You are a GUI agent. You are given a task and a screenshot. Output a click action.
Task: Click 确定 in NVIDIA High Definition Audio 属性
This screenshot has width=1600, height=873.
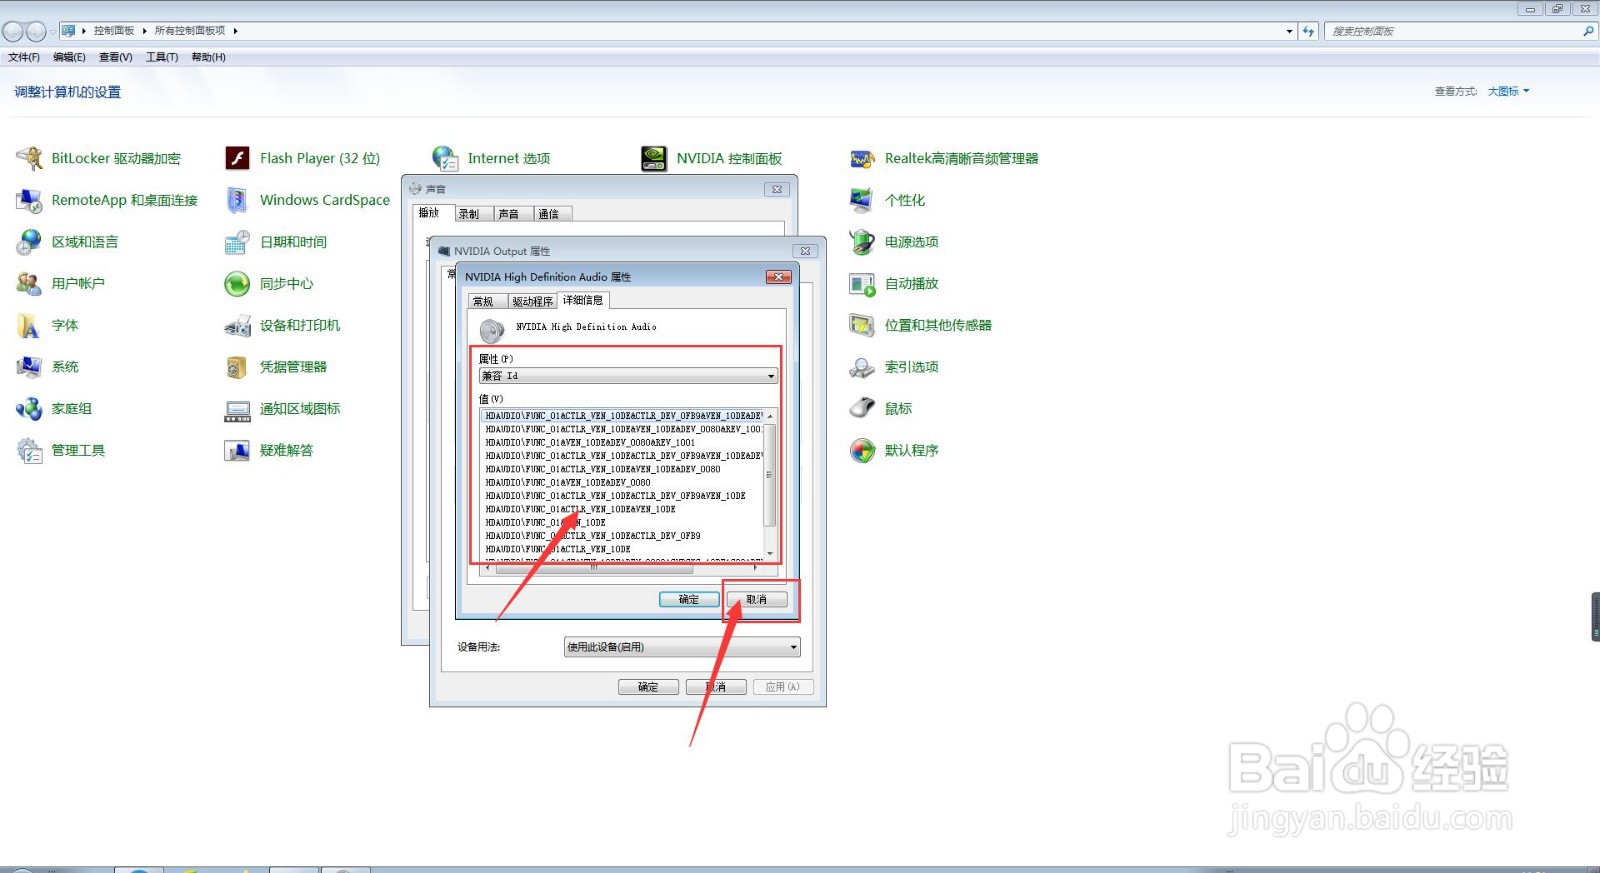tap(689, 599)
